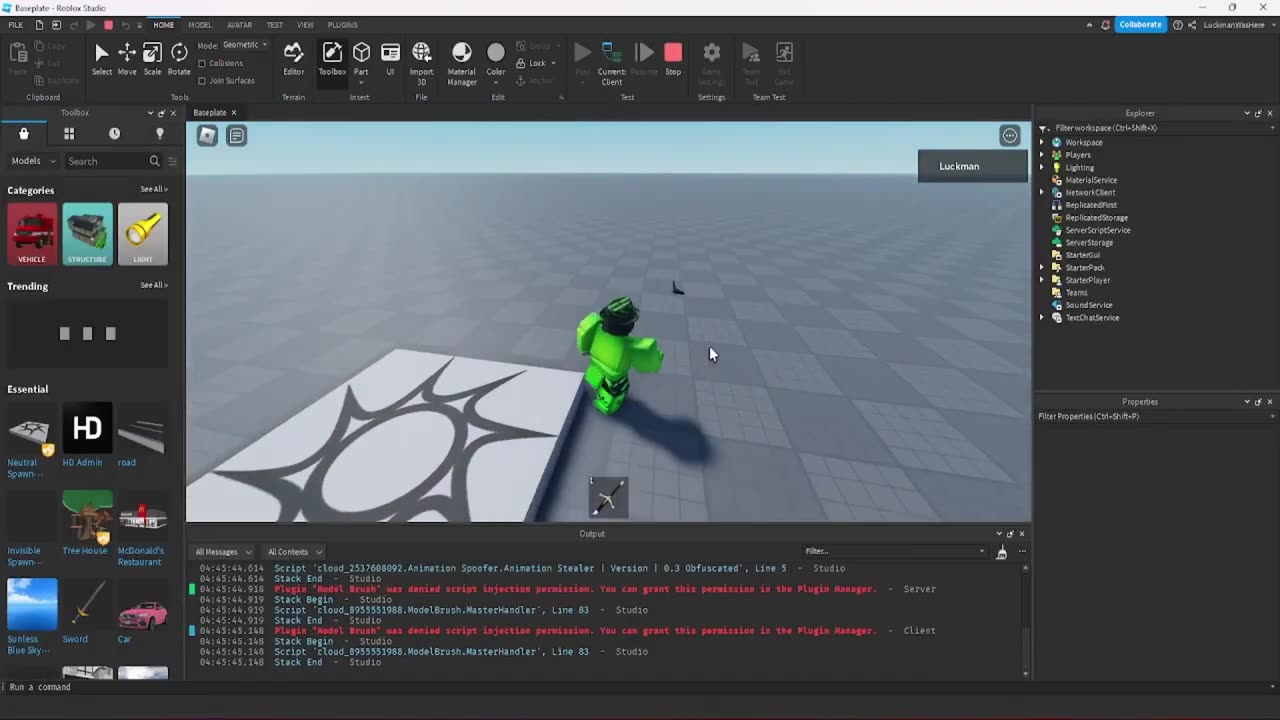Switch to the MODEL ribbon tab
Image resolution: width=1280 pixels, height=720 pixels.
(x=200, y=25)
